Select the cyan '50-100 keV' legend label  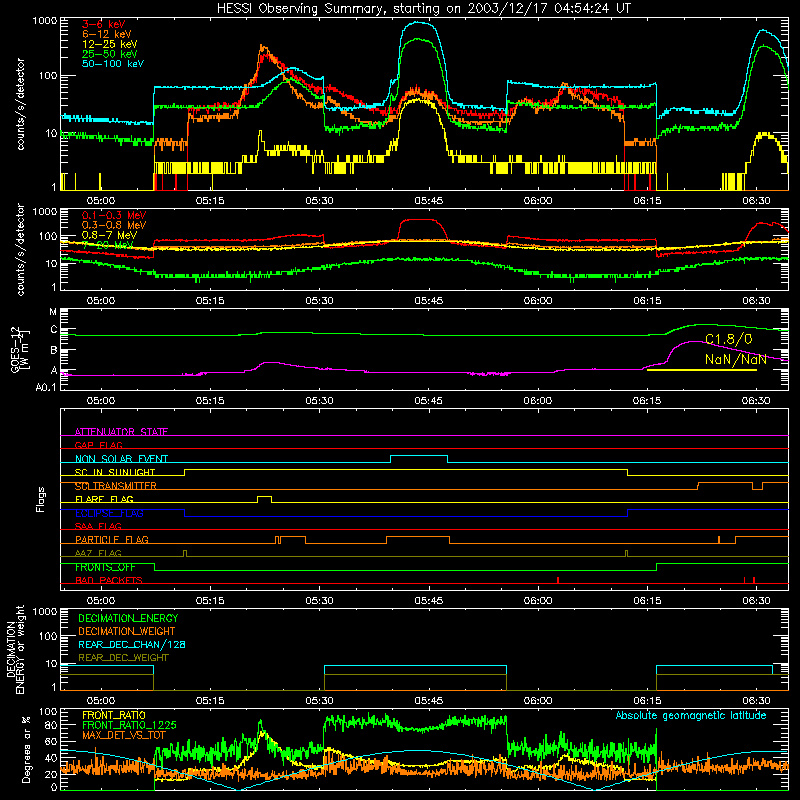click(x=112, y=64)
